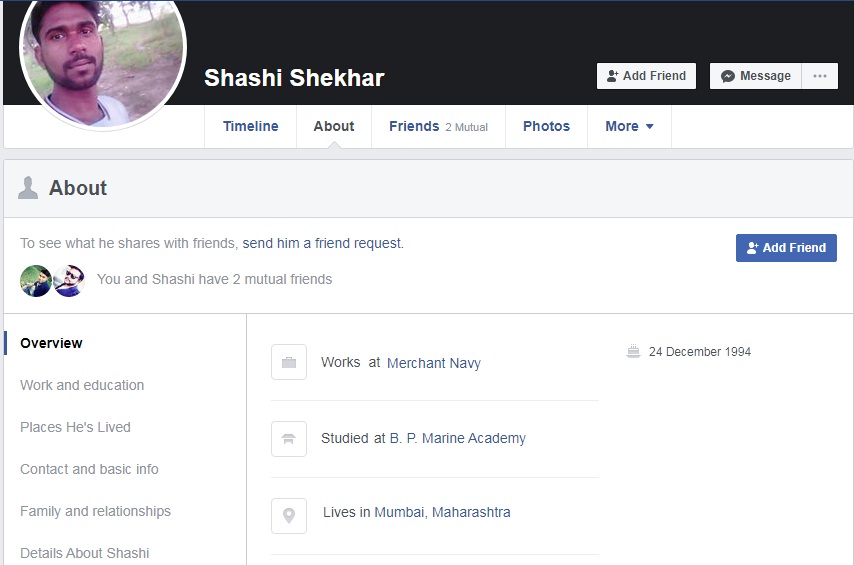Select Work and education in sidebar
This screenshot has width=854, height=565.
click(82, 385)
